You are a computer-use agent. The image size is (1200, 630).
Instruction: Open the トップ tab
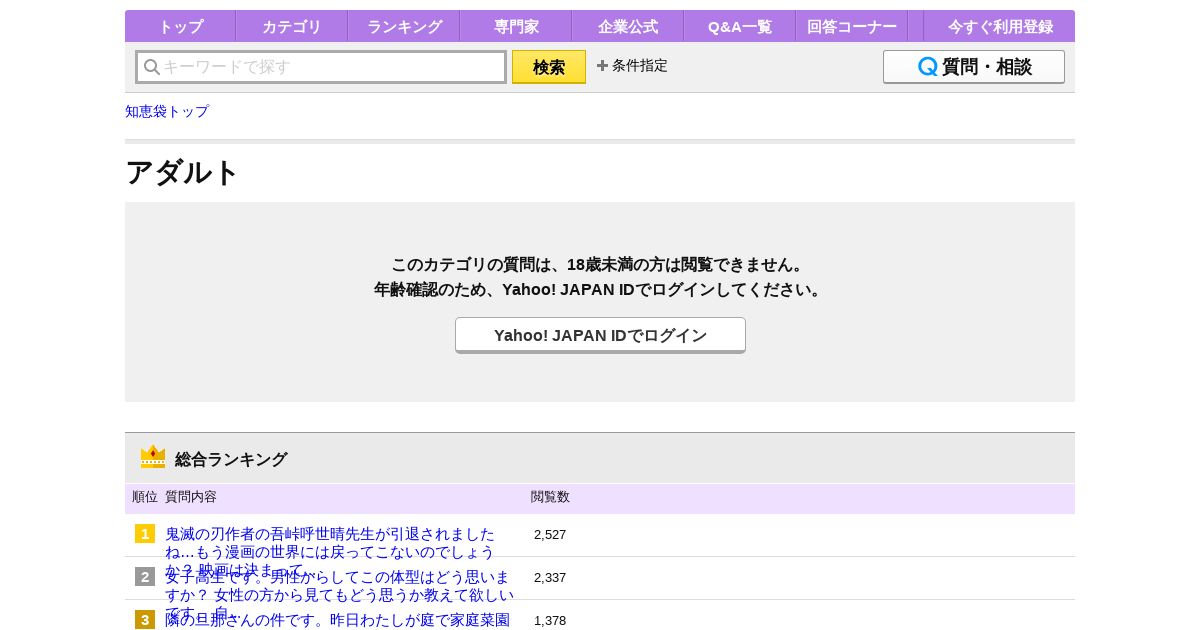[x=180, y=27]
